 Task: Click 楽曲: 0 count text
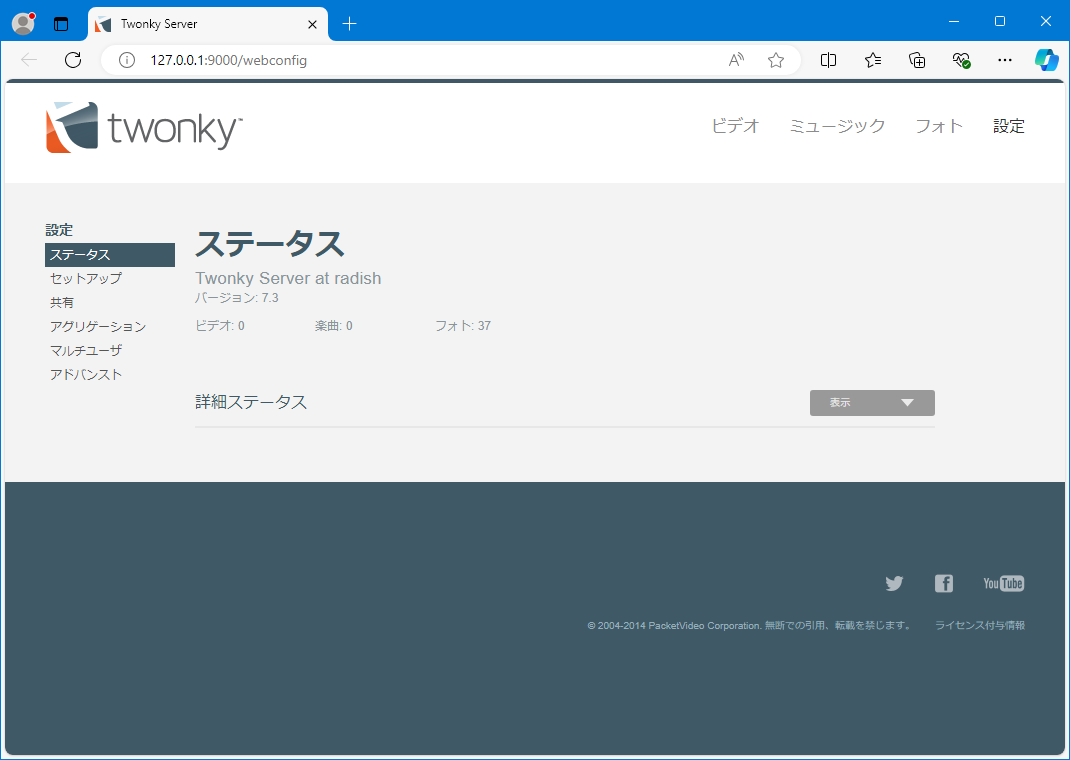click(334, 326)
